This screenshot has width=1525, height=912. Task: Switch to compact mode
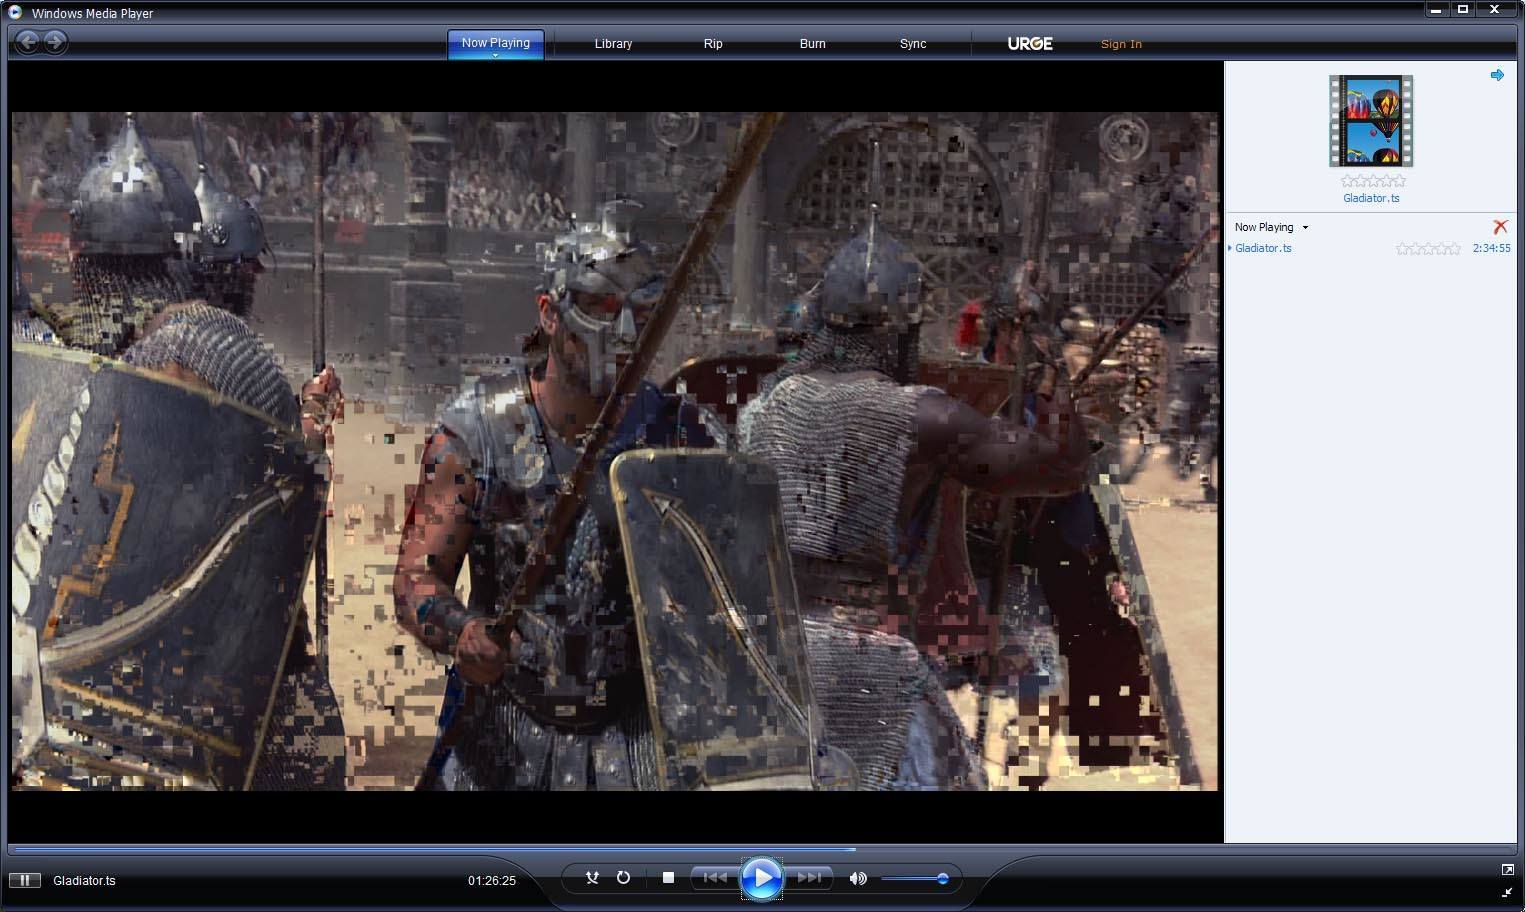[x=1507, y=891]
